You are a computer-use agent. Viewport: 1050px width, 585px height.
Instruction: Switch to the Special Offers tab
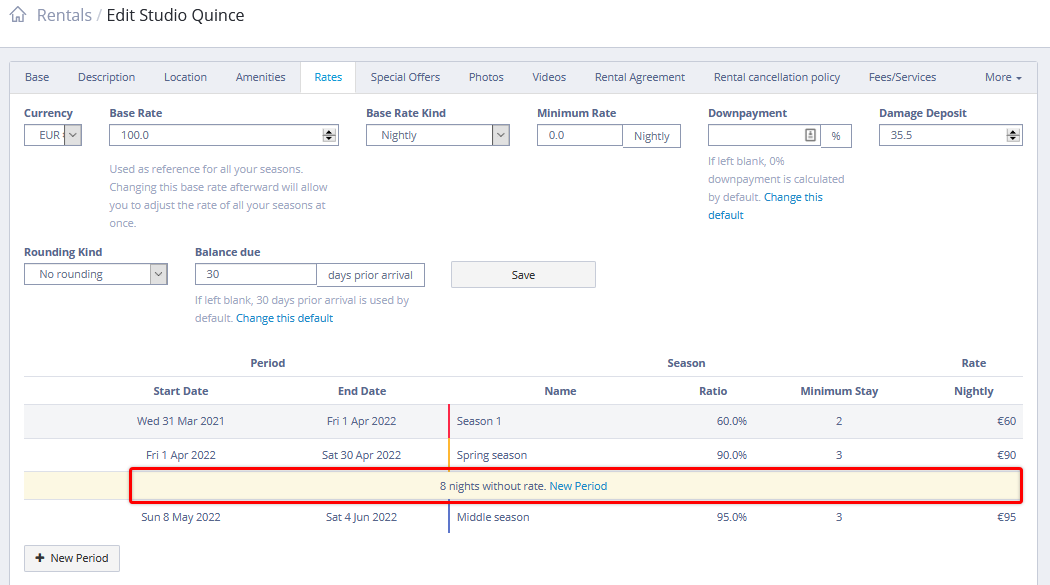[405, 77]
